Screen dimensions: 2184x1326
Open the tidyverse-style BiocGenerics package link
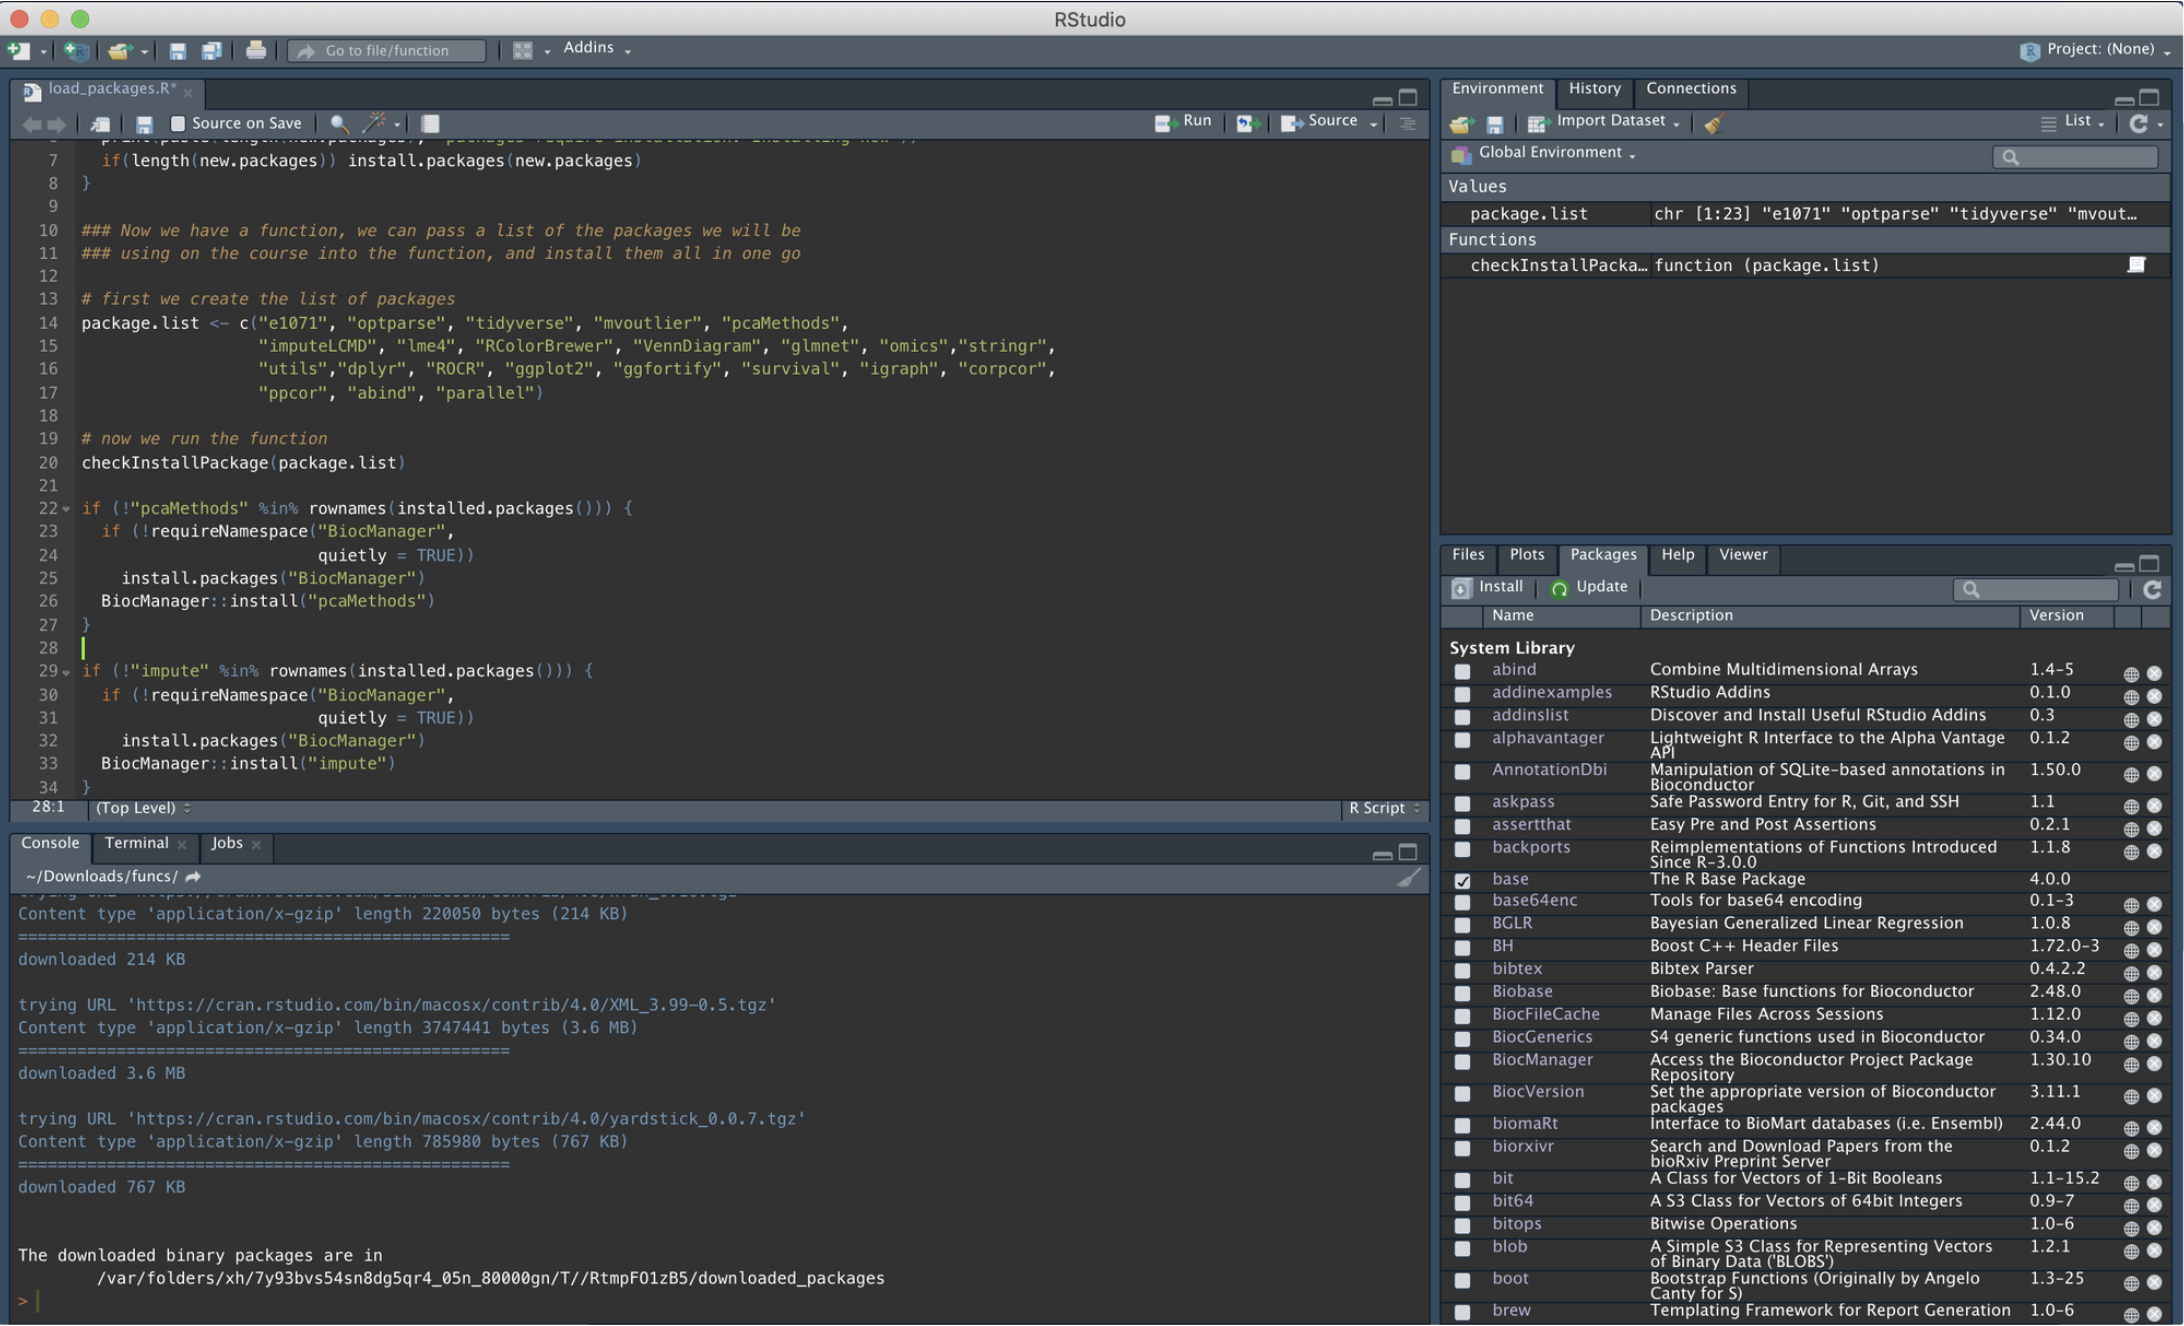tap(1542, 1037)
